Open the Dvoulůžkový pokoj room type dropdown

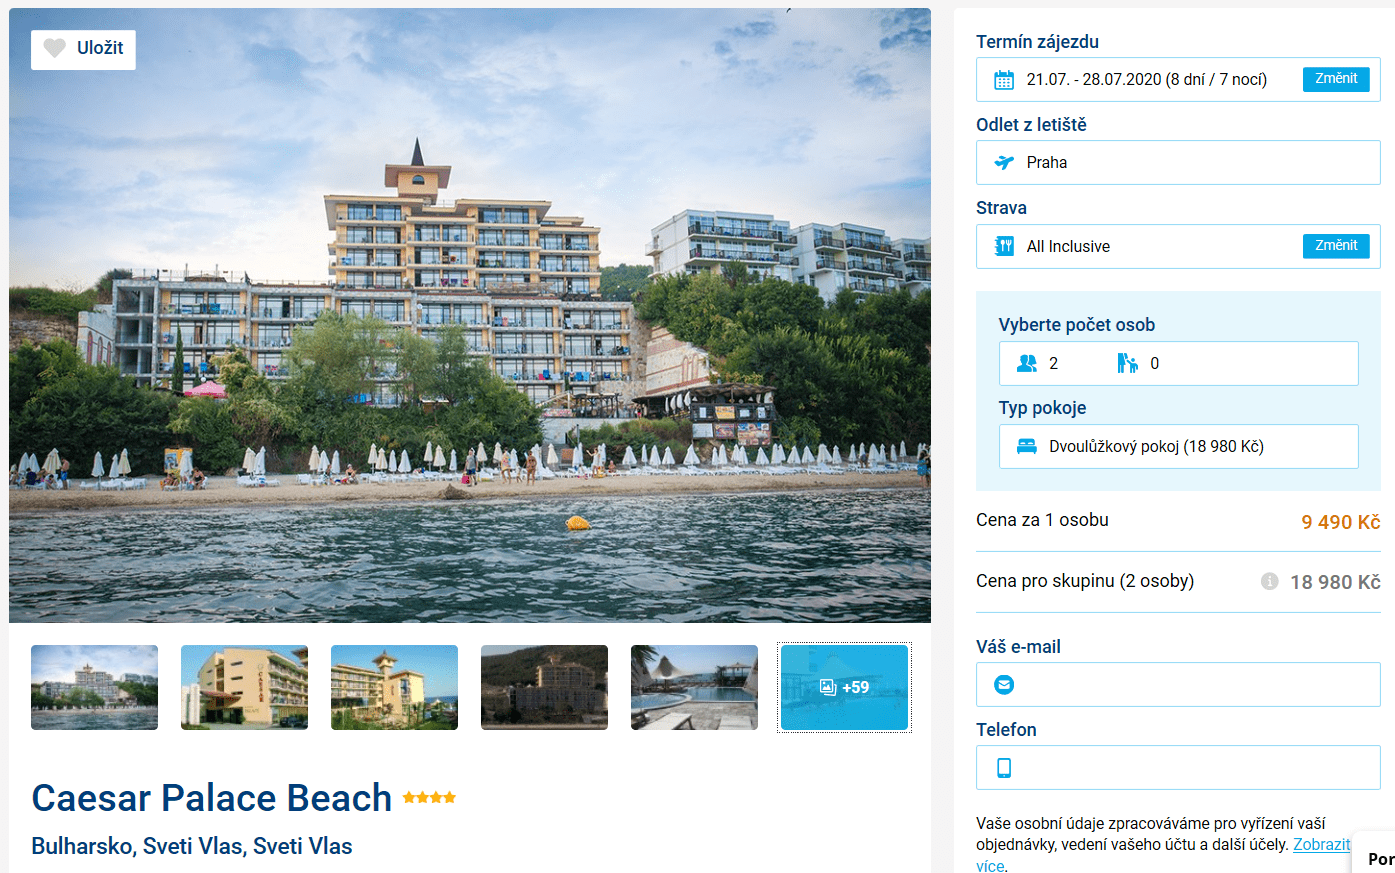click(1178, 447)
